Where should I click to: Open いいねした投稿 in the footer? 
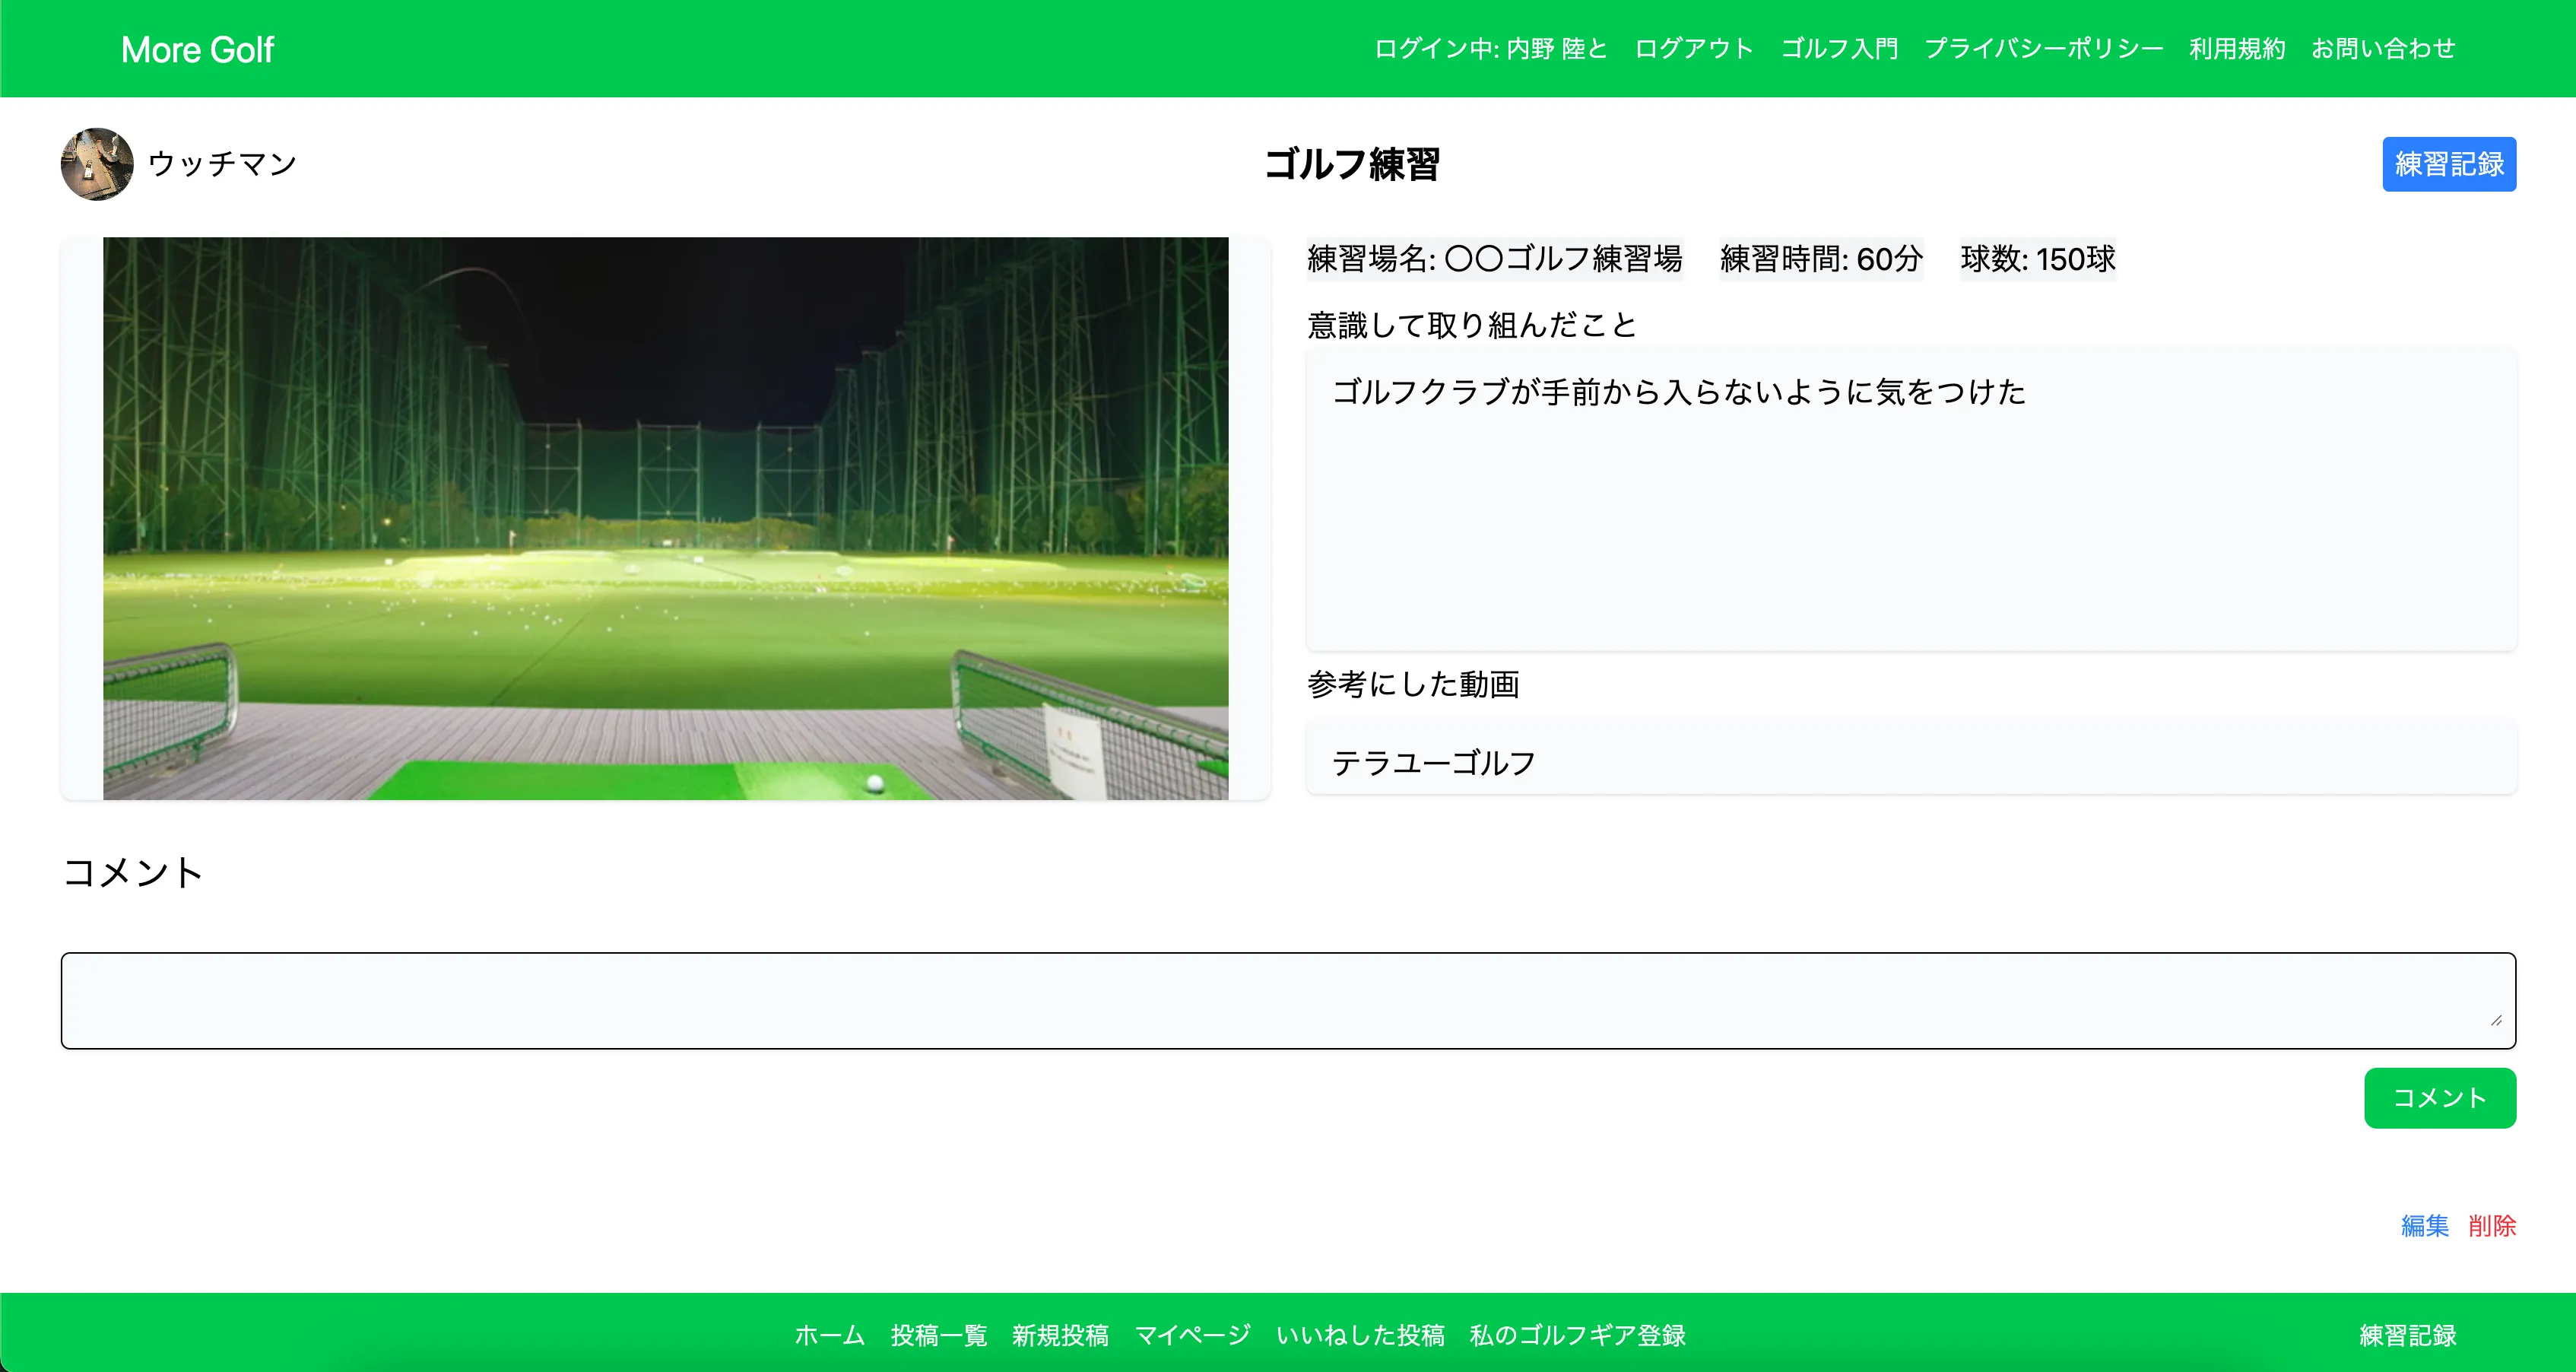[x=1360, y=1335]
